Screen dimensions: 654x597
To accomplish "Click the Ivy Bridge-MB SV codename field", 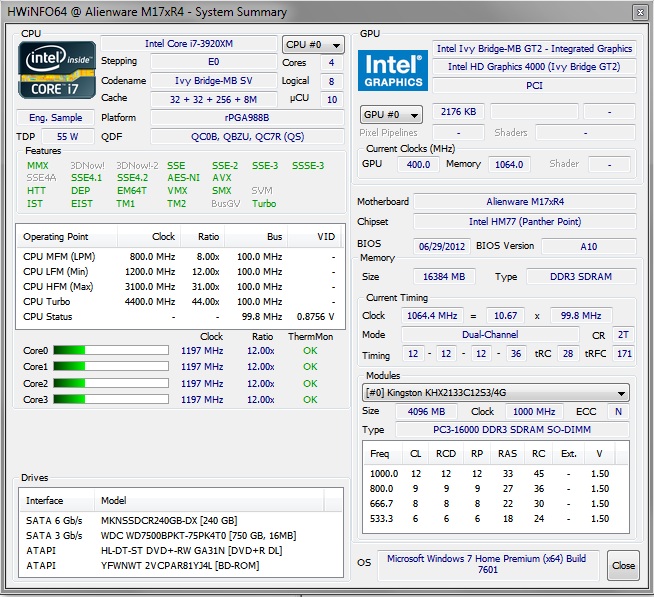I will pyautogui.click(x=214, y=81).
